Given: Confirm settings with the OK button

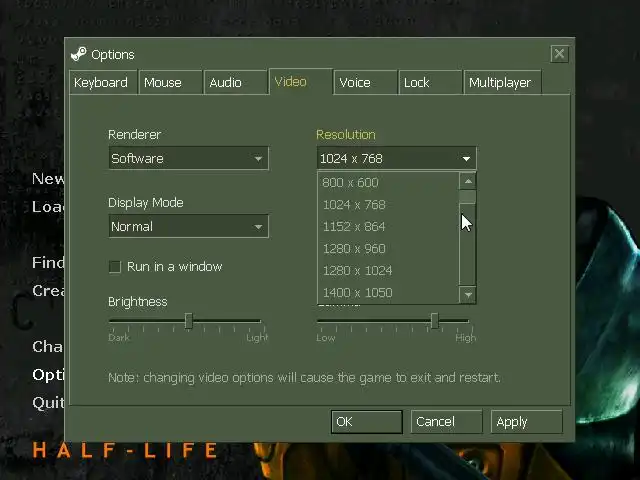Looking at the screenshot, I should coord(367,422).
